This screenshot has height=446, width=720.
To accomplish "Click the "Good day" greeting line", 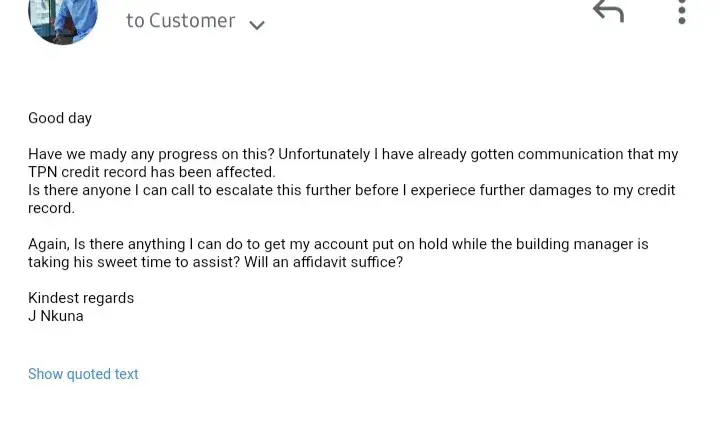I will click(60, 118).
